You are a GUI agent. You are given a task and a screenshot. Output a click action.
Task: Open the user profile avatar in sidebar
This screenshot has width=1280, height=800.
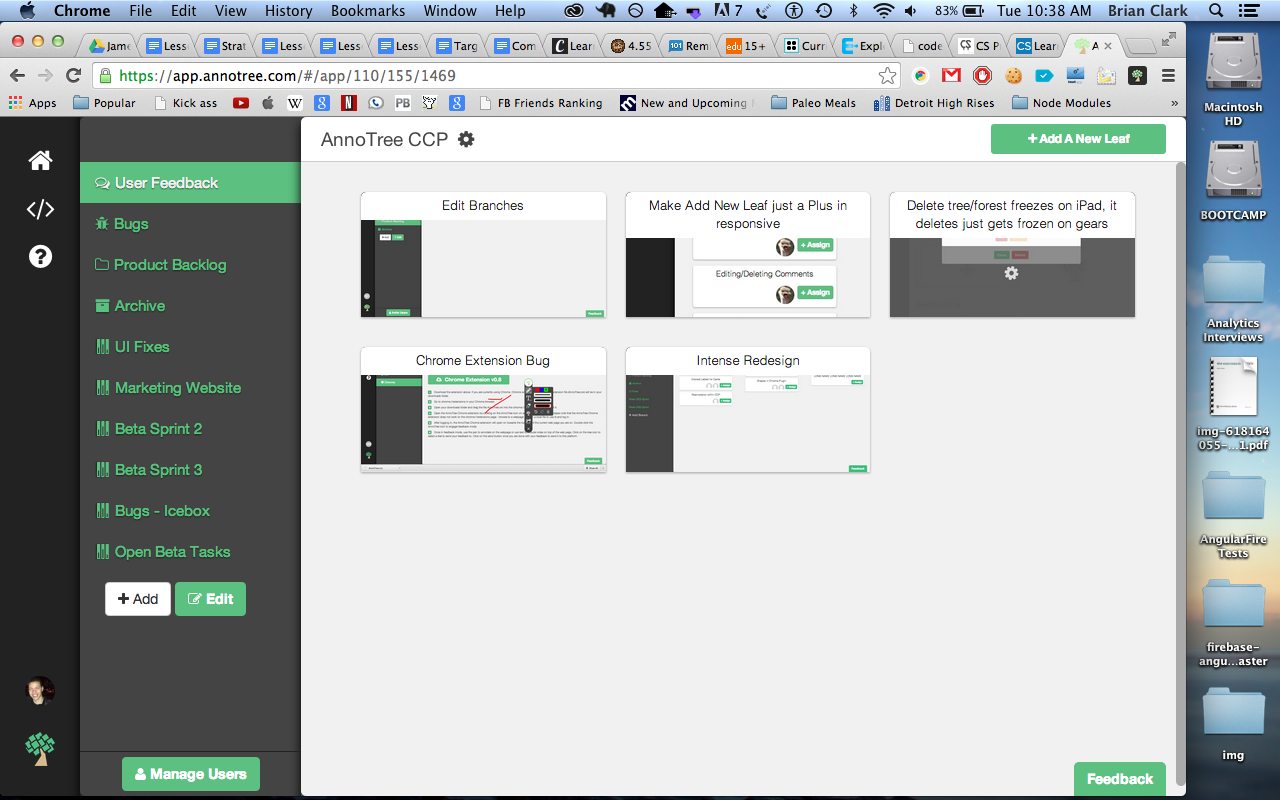[x=40, y=691]
